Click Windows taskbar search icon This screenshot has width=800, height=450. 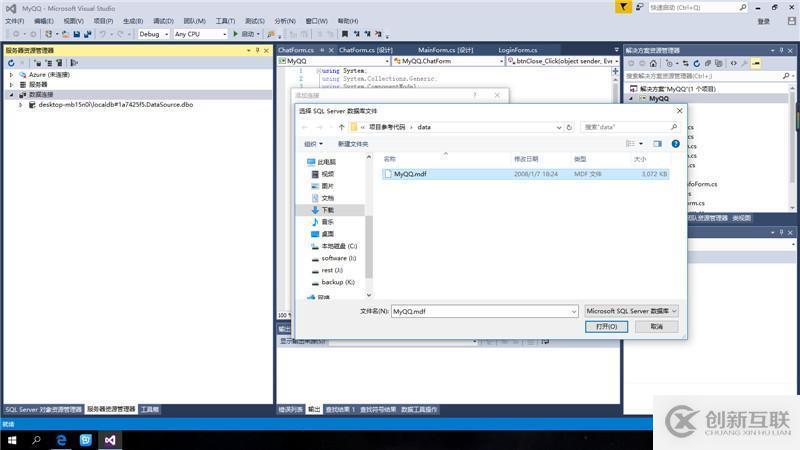pos(36,440)
